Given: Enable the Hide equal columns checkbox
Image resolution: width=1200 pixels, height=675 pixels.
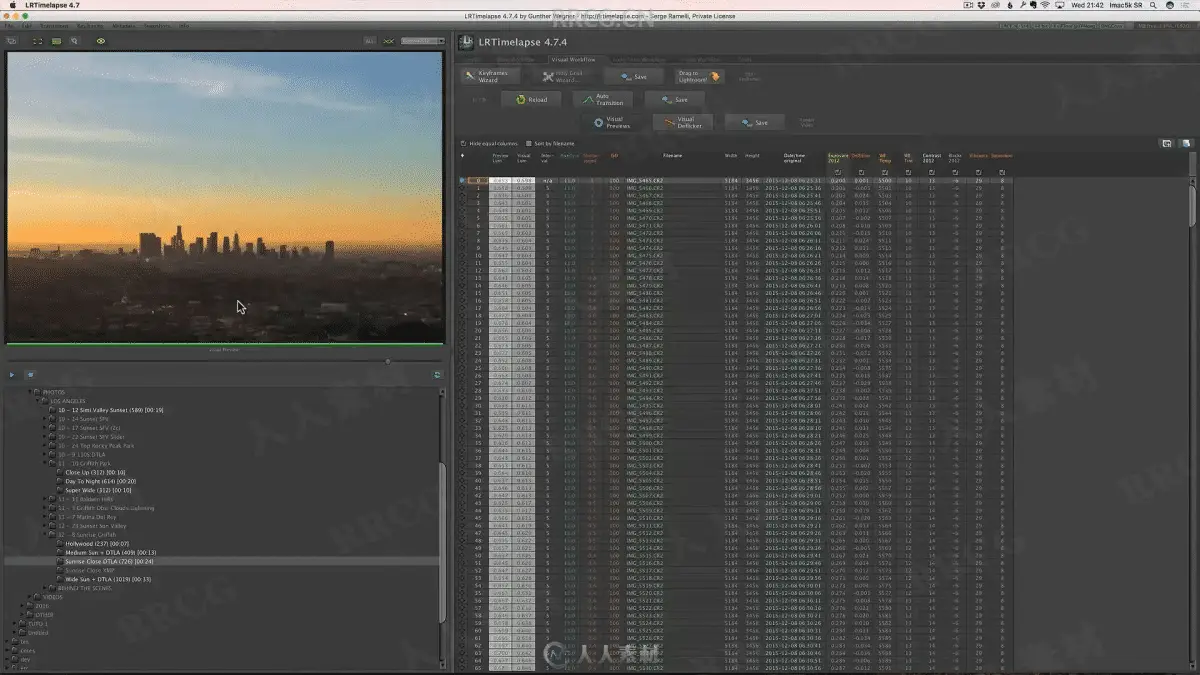Looking at the screenshot, I should point(464,144).
